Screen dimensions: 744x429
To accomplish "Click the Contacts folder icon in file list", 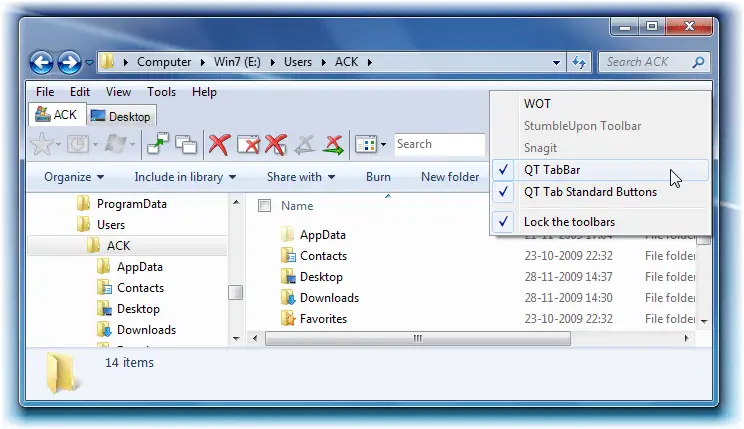I will [x=288, y=255].
